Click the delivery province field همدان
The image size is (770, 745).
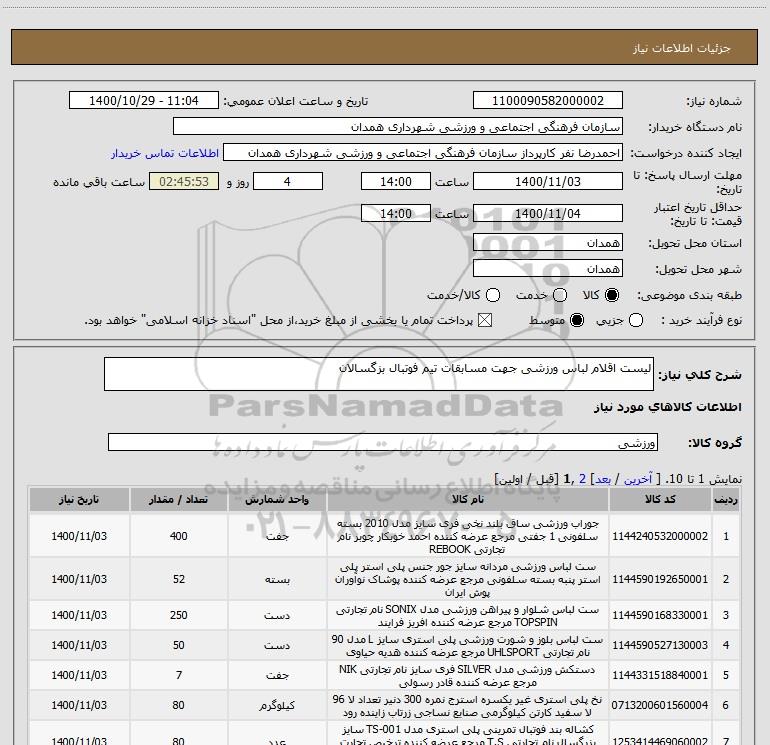(548, 242)
